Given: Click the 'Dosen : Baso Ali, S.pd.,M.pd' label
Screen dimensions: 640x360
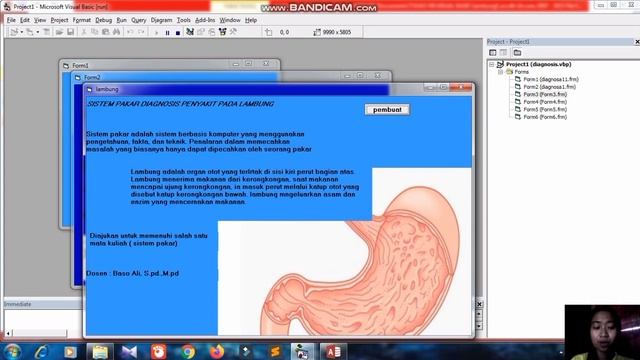Looking at the screenshot, I should (x=133, y=273).
